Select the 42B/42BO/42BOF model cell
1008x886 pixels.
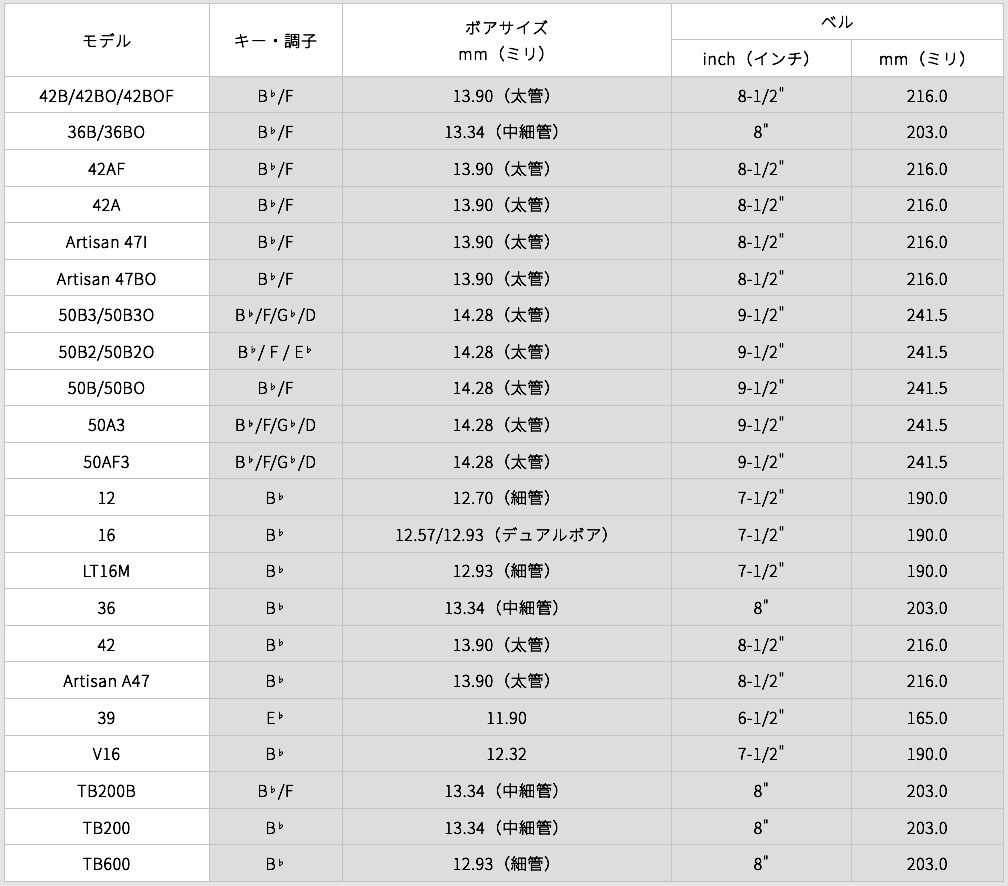(106, 96)
